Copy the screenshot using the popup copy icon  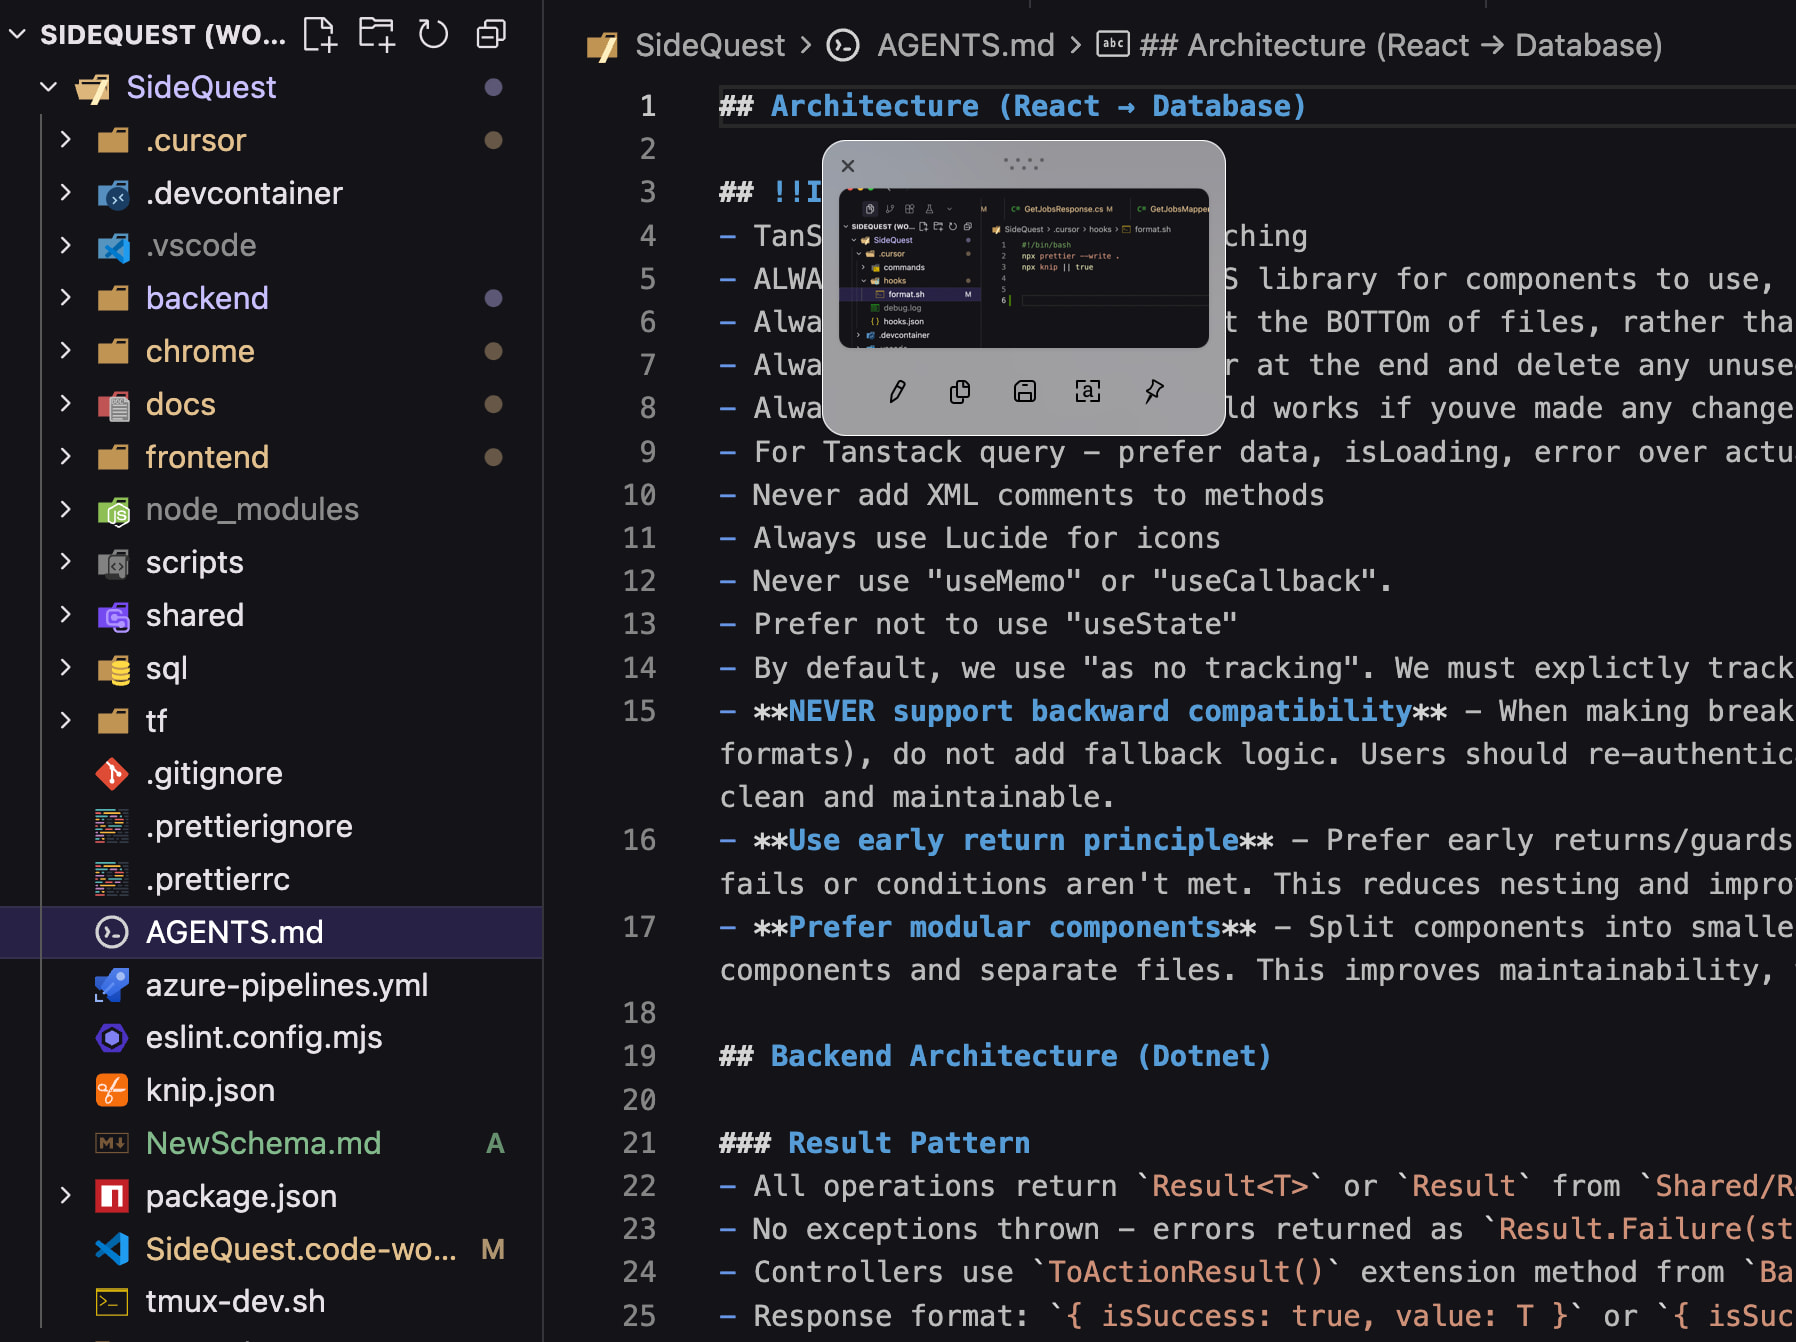960,391
